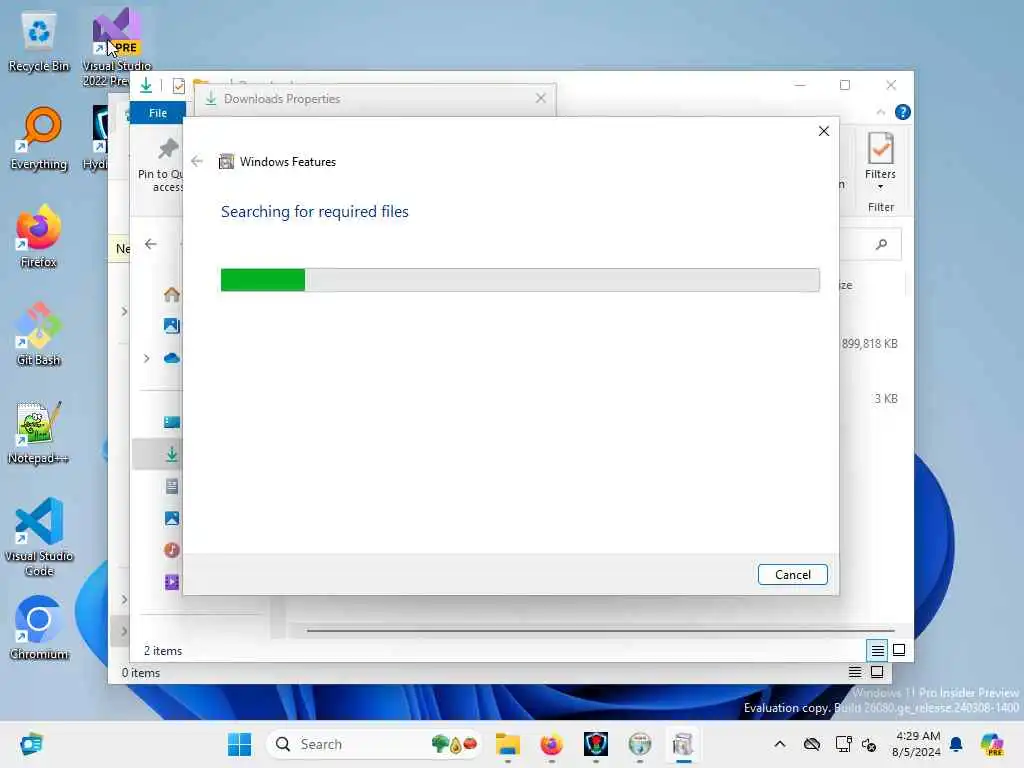Open Outlook widget icon on taskbar
This screenshot has height=768, width=1024.
31,744
